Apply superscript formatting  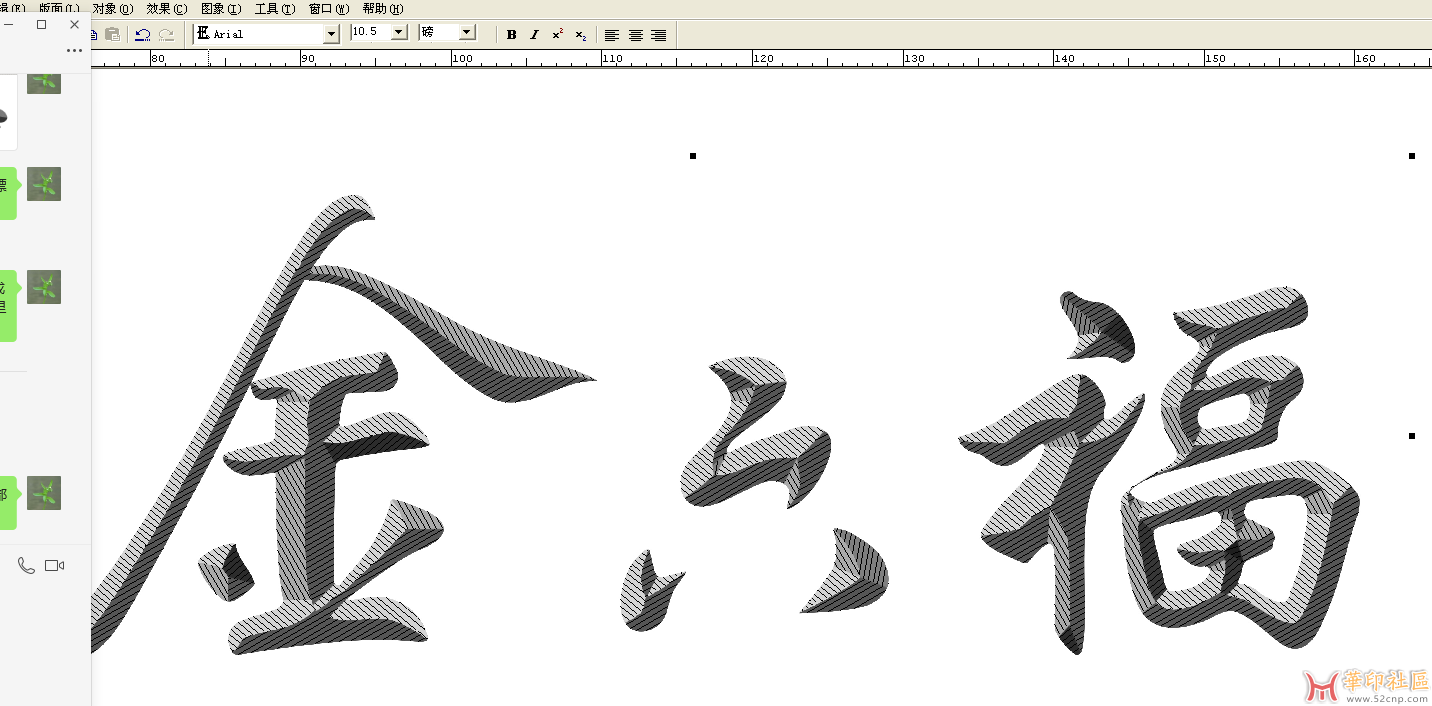(x=557, y=34)
